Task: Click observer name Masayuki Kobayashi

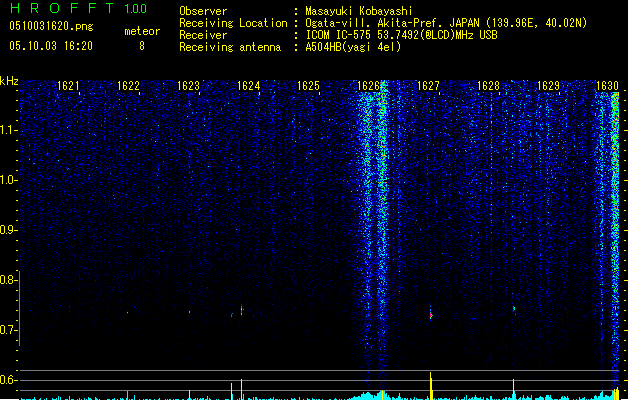Action: point(359,11)
